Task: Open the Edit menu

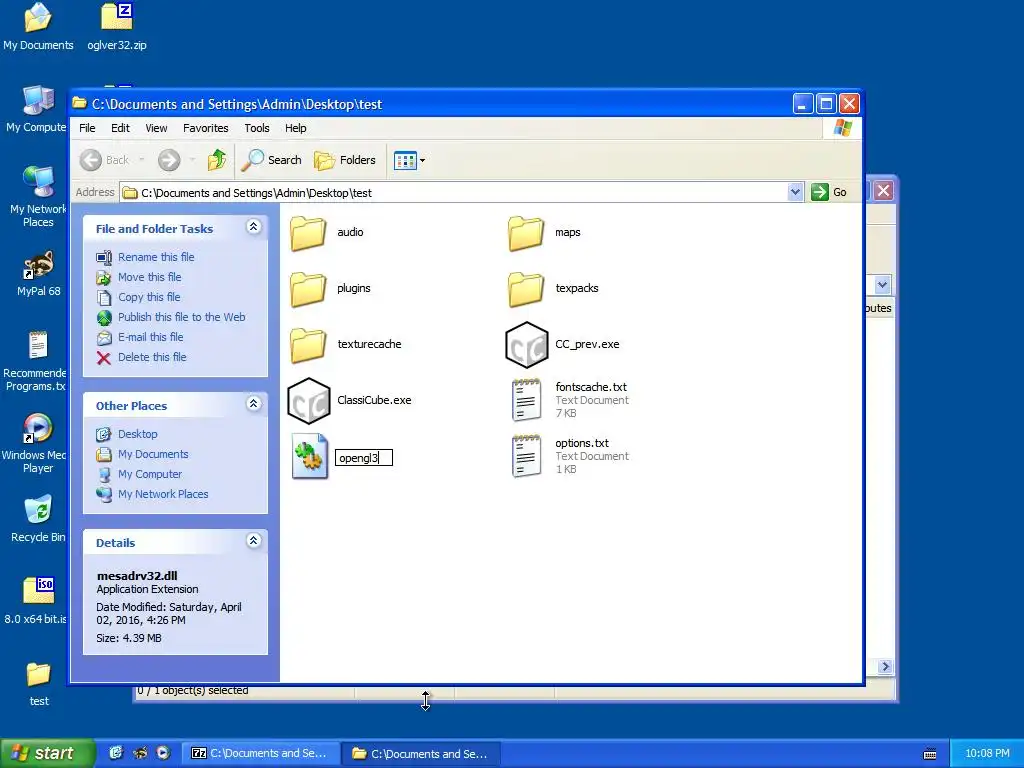Action: (120, 128)
